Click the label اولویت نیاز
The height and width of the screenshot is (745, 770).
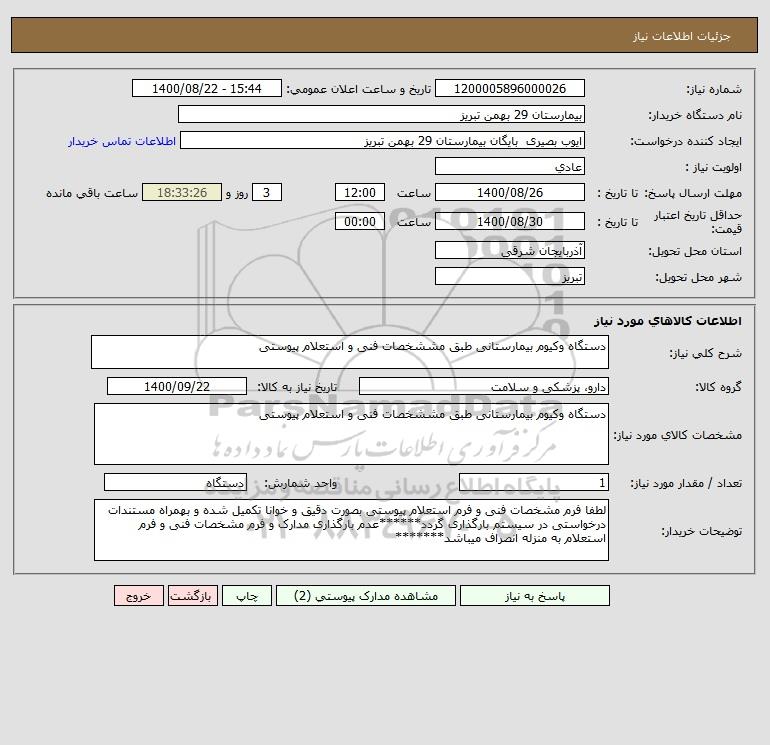(x=714, y=167)
